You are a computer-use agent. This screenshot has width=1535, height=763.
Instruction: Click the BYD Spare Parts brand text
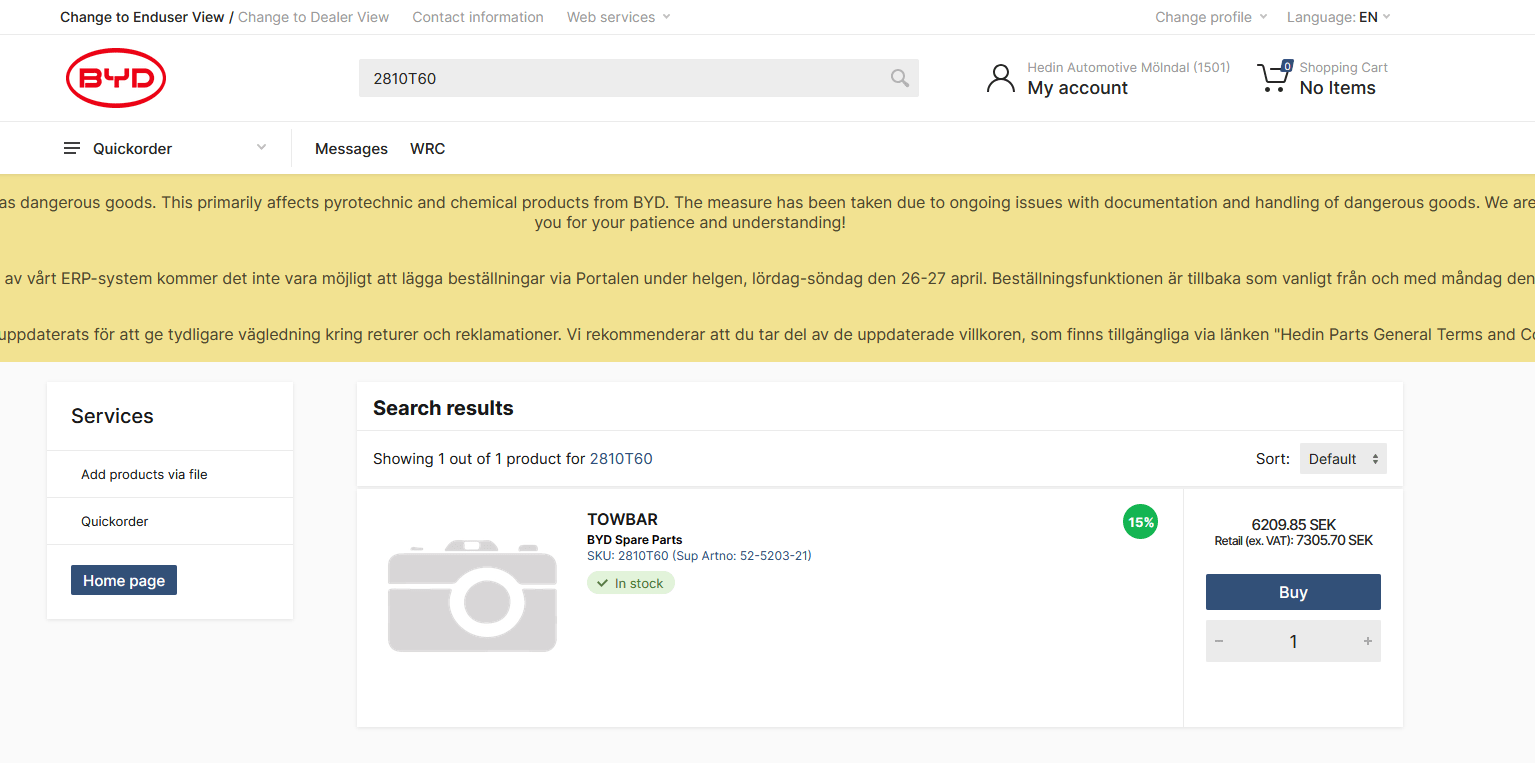[634, 540]
